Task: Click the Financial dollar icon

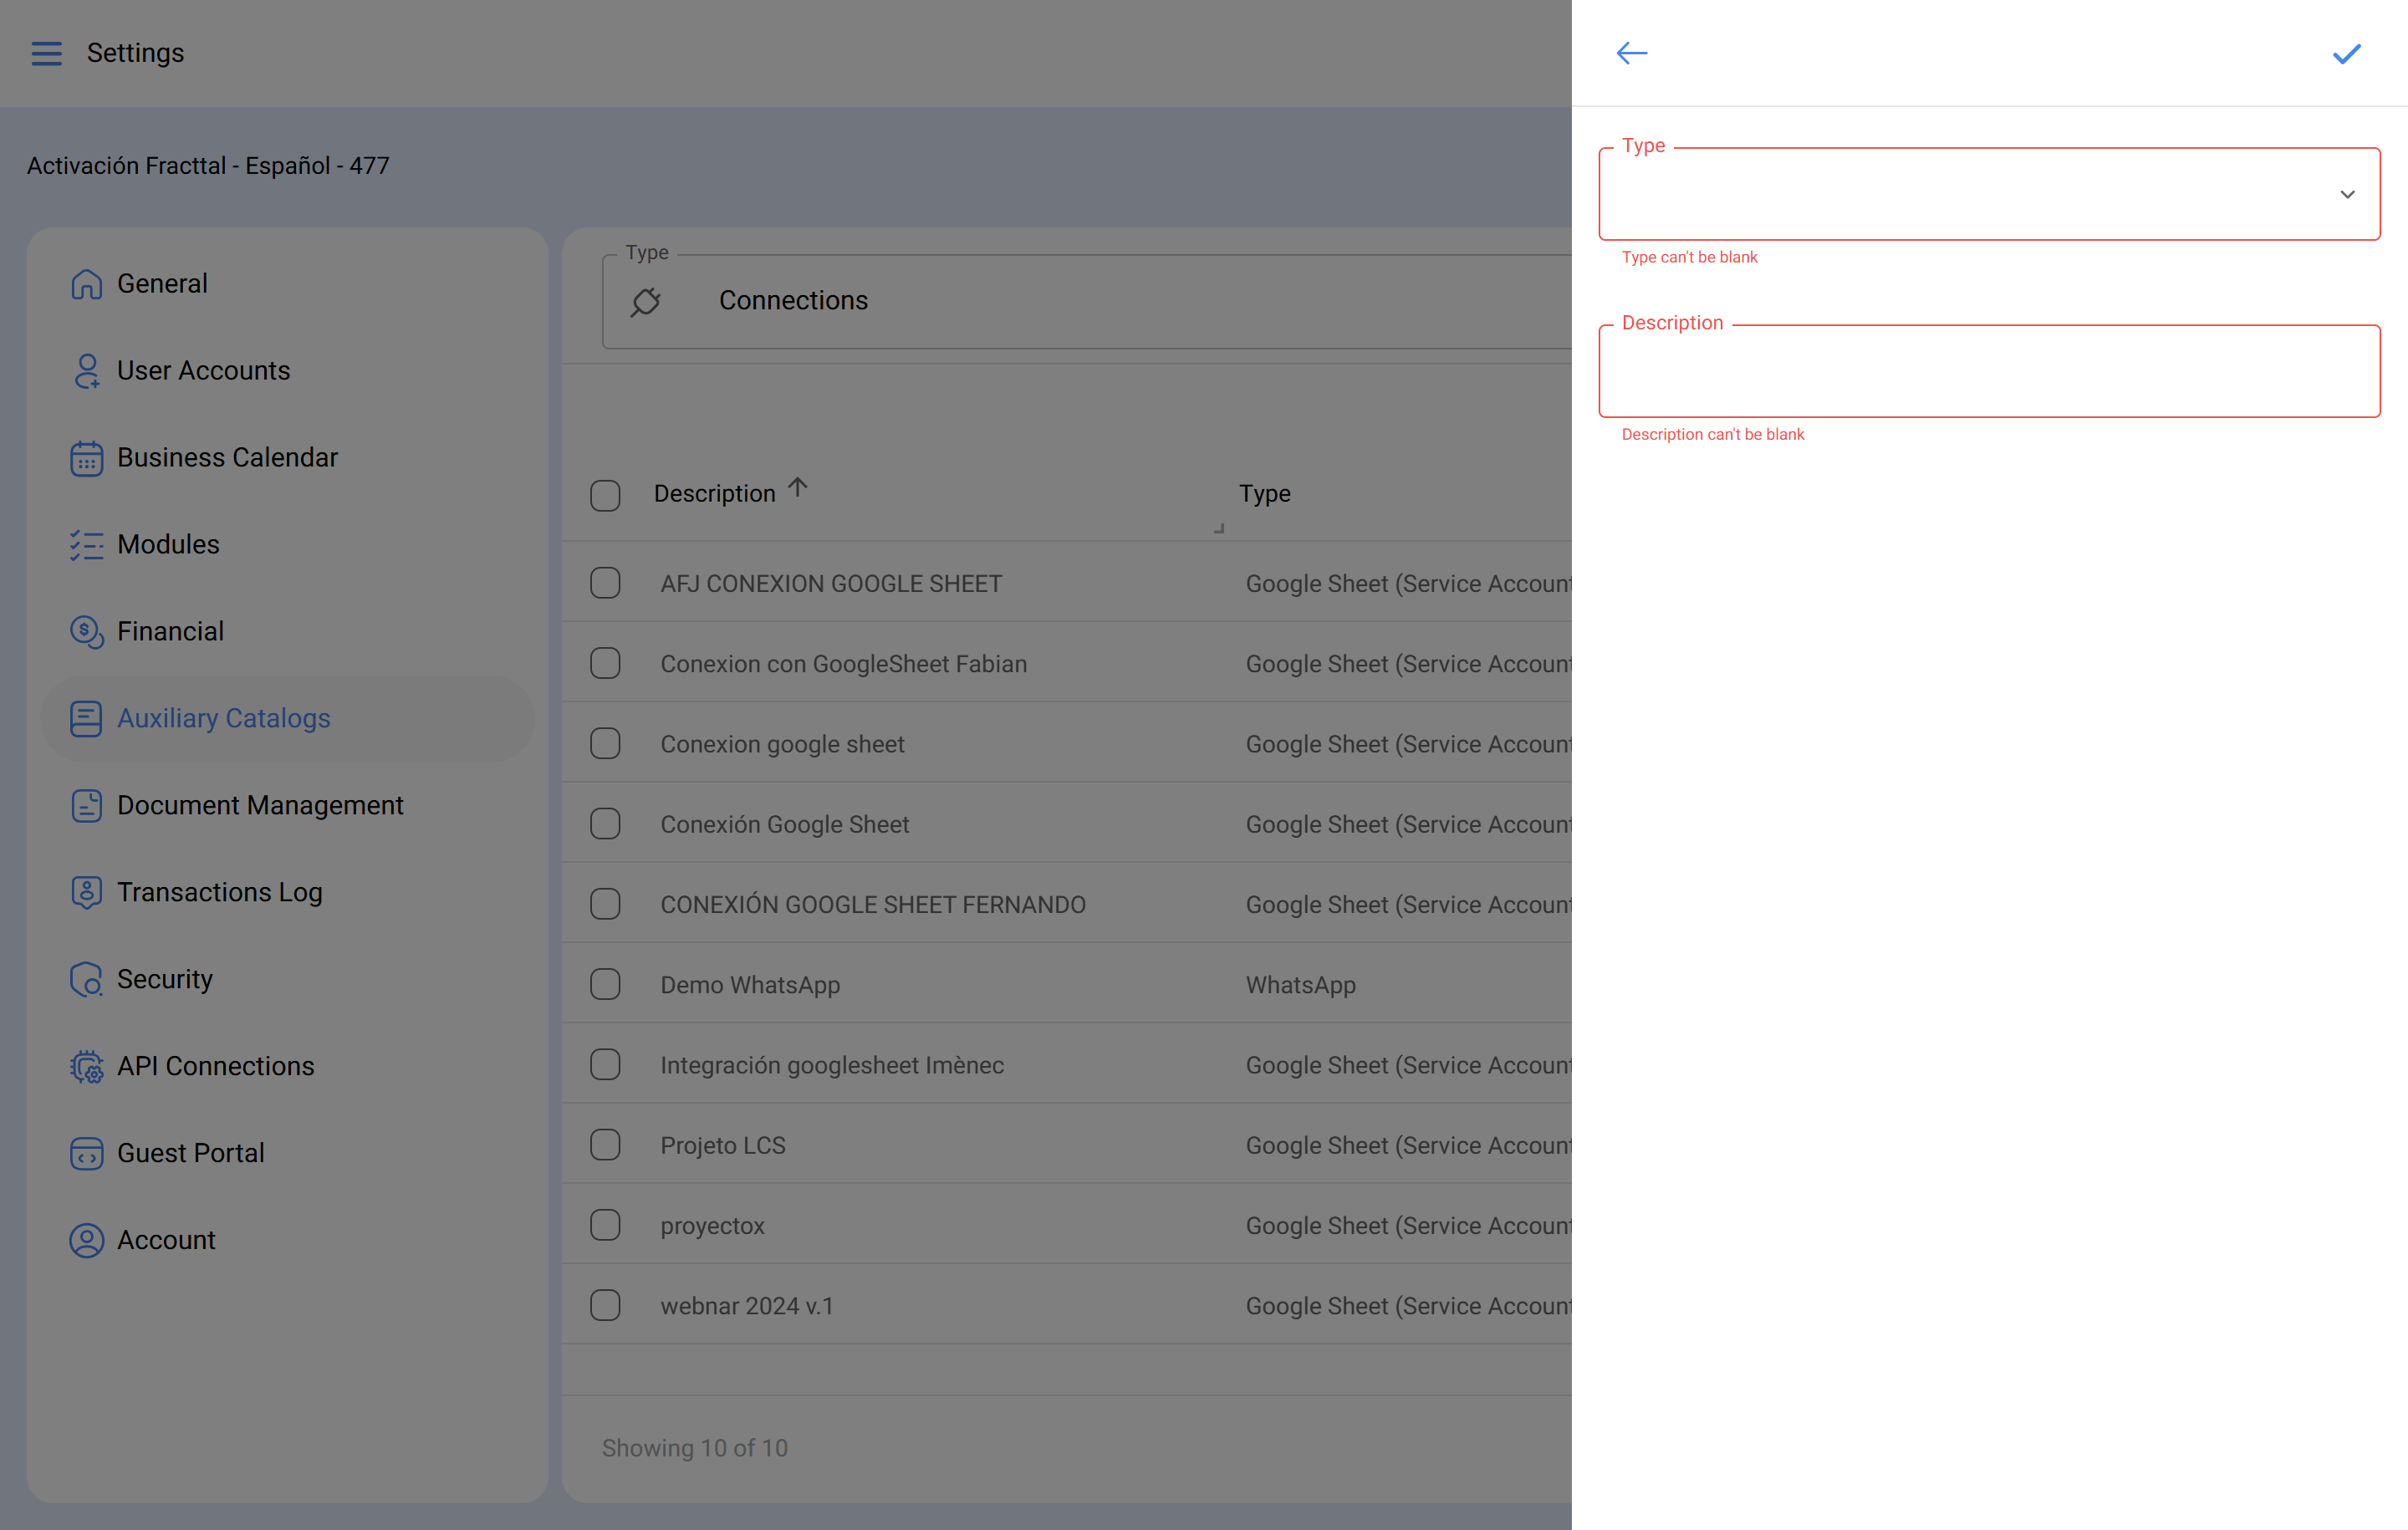Action: coord(87,631)
